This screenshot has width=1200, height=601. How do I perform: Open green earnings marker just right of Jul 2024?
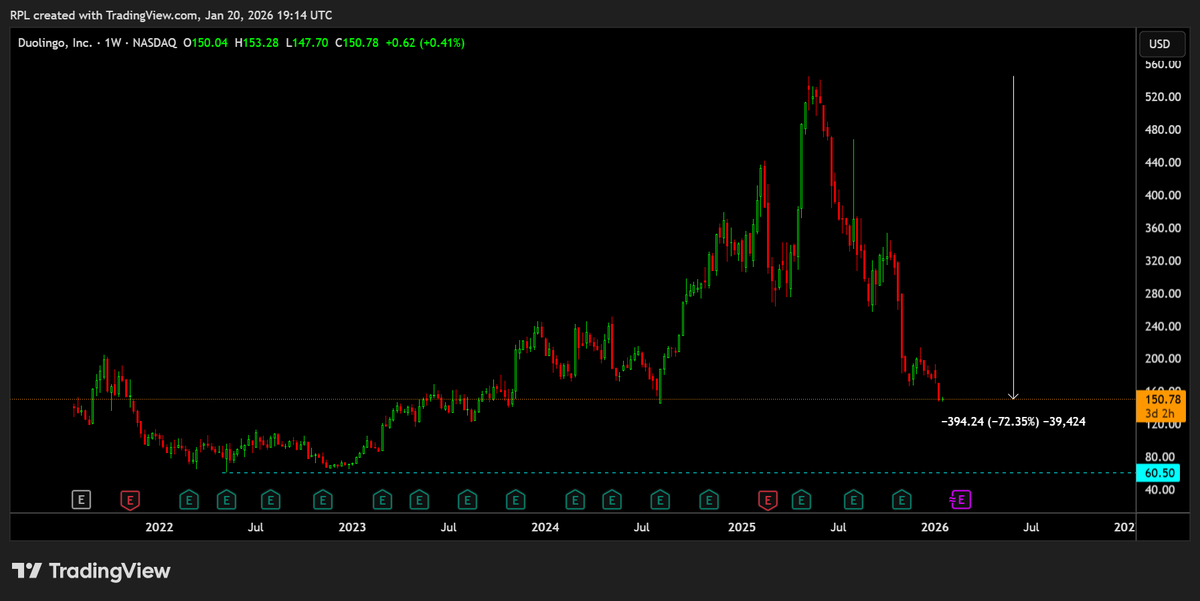[x=660, y=498]
